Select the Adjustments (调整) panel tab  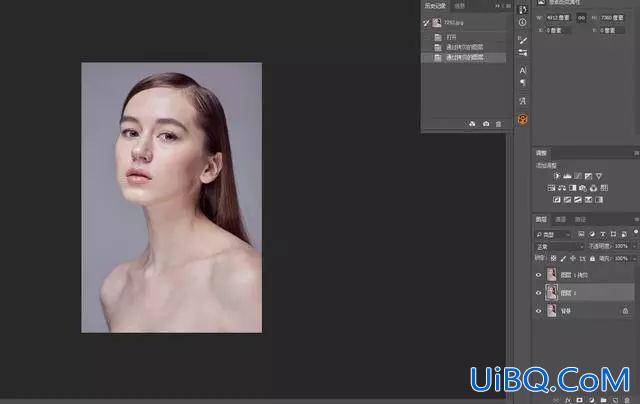point(541,153)
